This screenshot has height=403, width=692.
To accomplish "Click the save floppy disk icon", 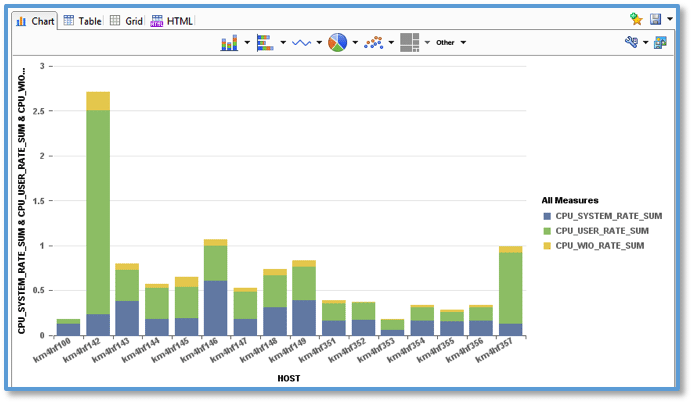I will click(x=655, y=19).
